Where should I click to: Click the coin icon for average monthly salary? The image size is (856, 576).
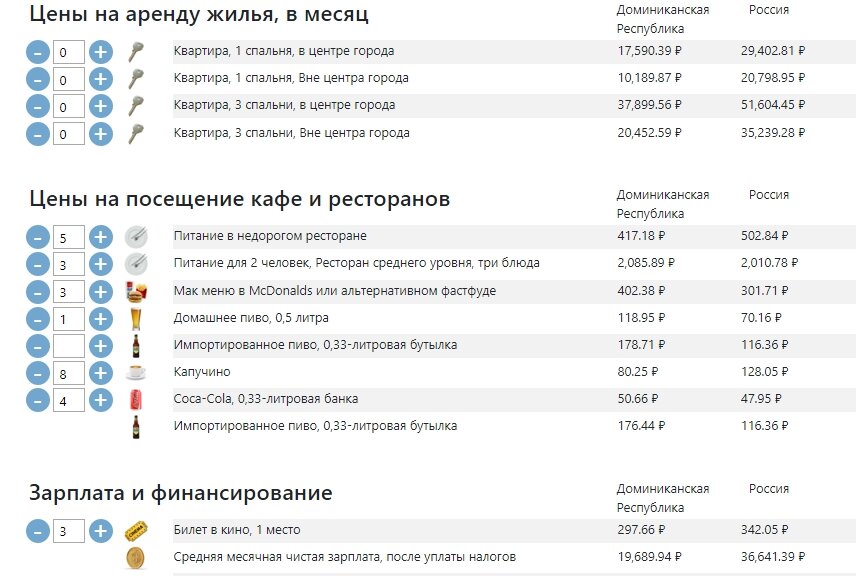click(137, 556)
